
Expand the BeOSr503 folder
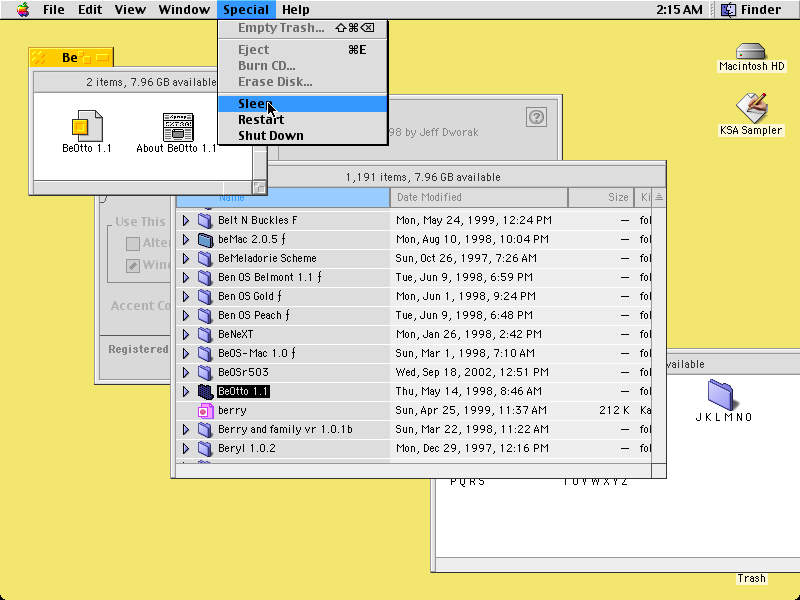point(186,372)
